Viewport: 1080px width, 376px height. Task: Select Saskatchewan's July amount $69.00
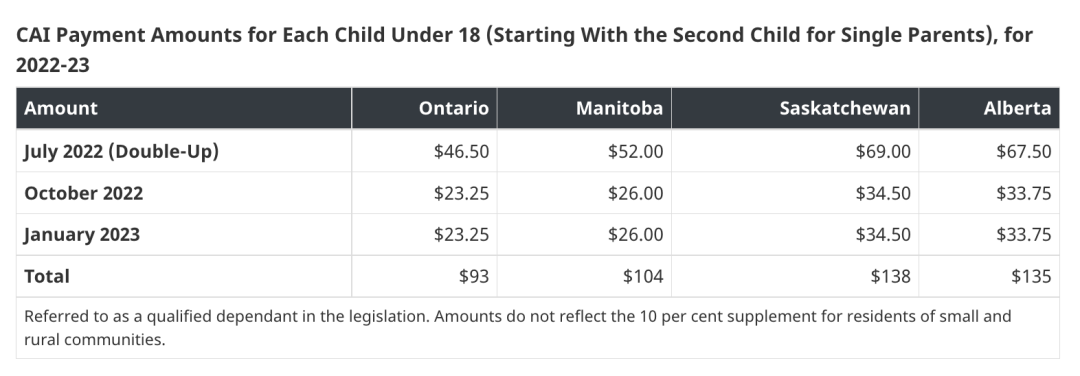click(883, 151)
